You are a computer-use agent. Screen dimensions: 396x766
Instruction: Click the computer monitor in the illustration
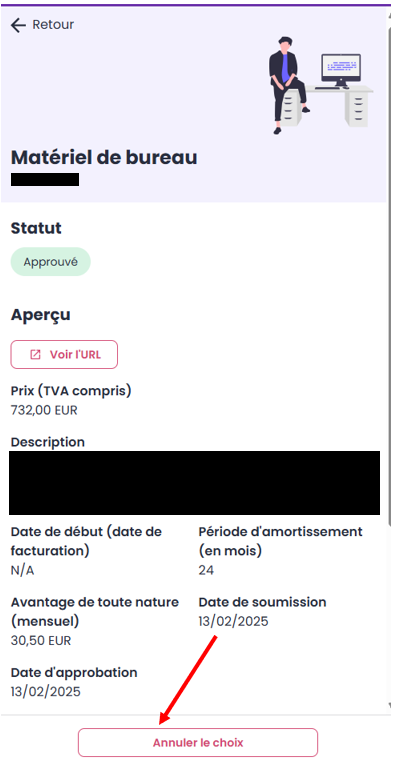(x=341, y=70)
